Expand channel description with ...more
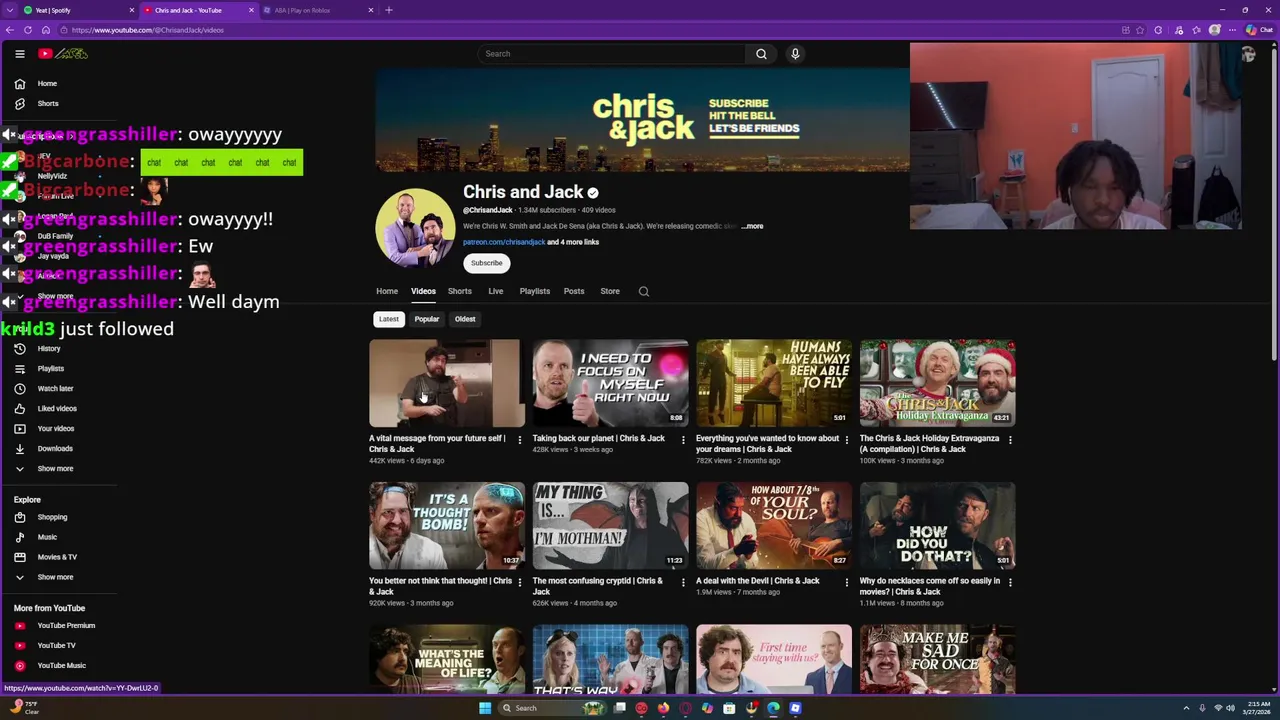1280x720 pixels. 752,226
